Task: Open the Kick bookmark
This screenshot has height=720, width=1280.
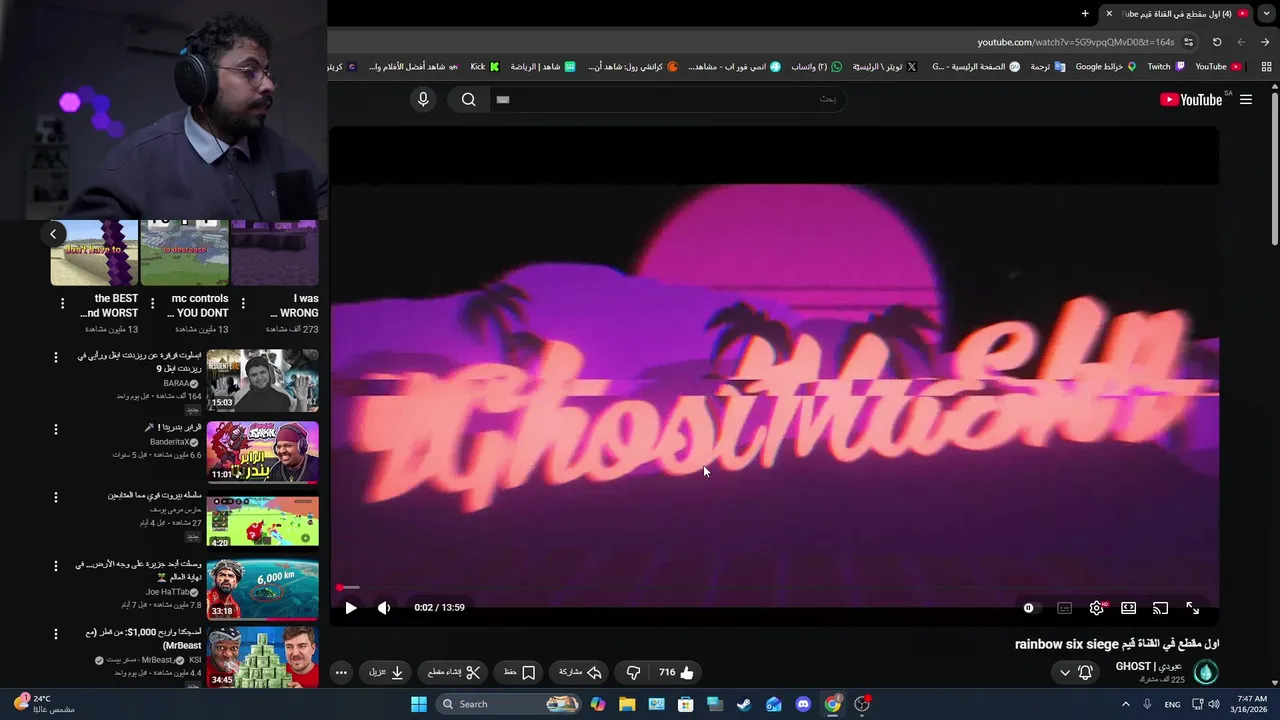Action: [x=485, y=67]
